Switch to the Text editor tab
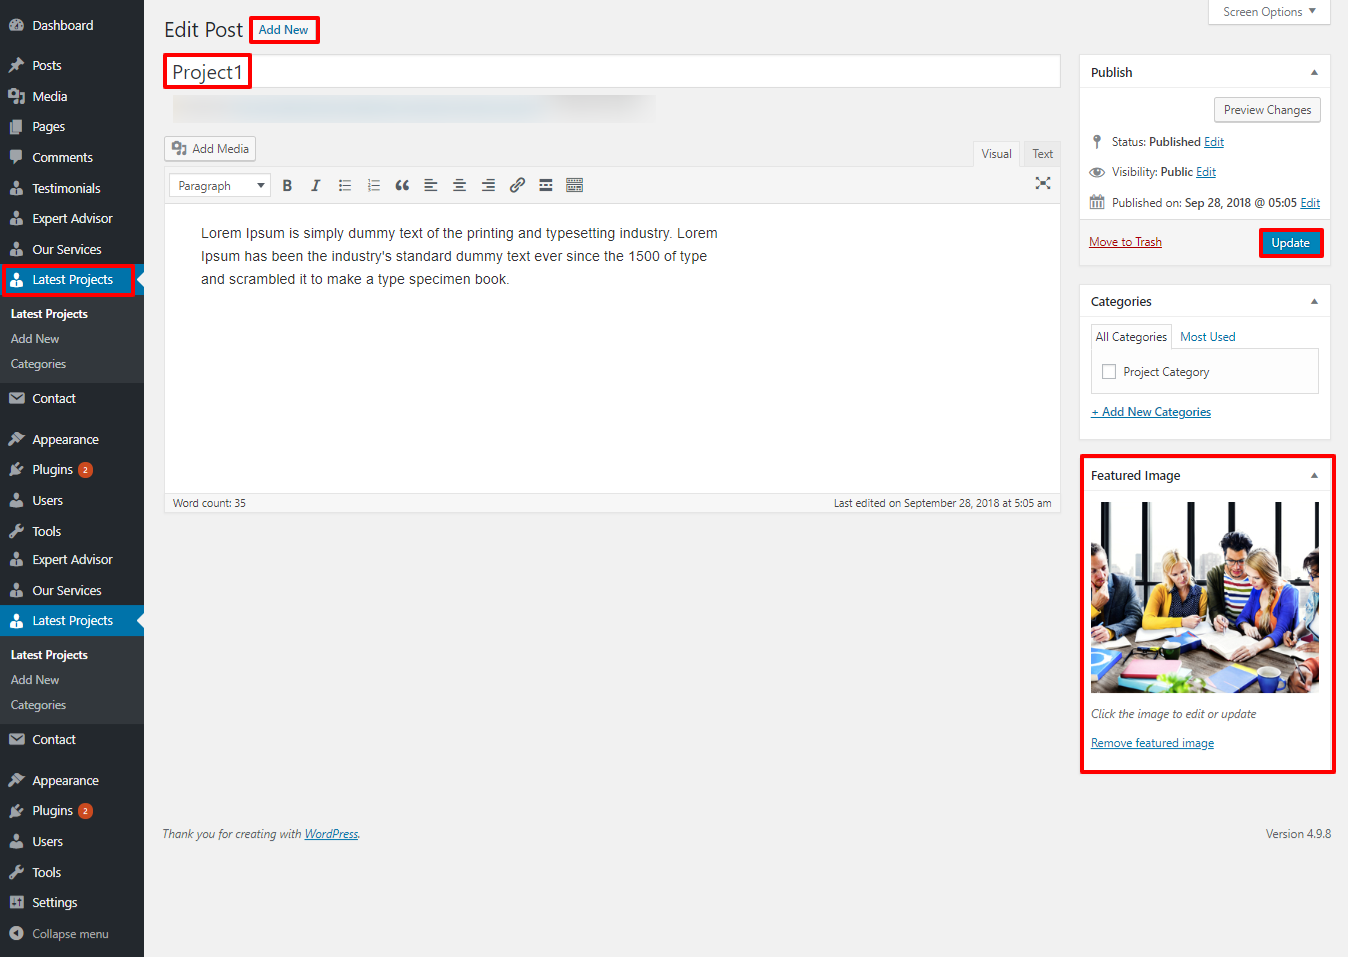1348x957 pixels. pyautogui.click(x=1042, y=154)
